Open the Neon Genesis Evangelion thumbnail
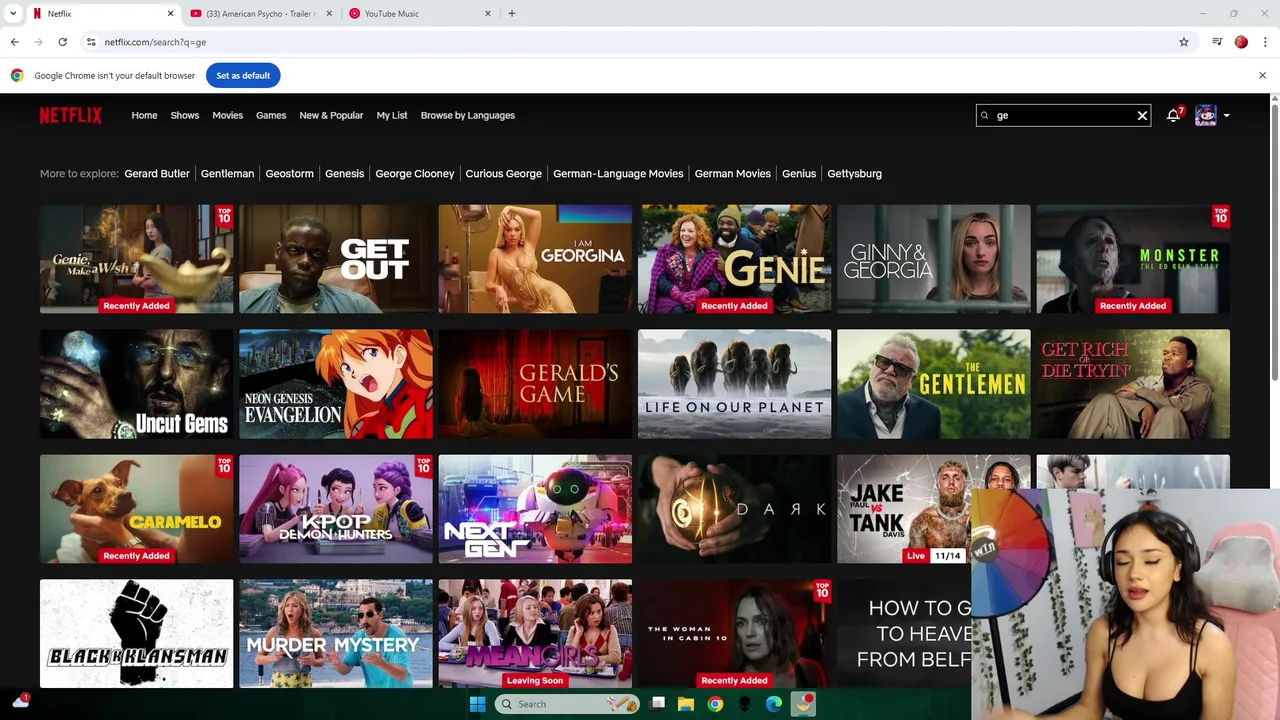1280x720 pixels. pos(336,384)
